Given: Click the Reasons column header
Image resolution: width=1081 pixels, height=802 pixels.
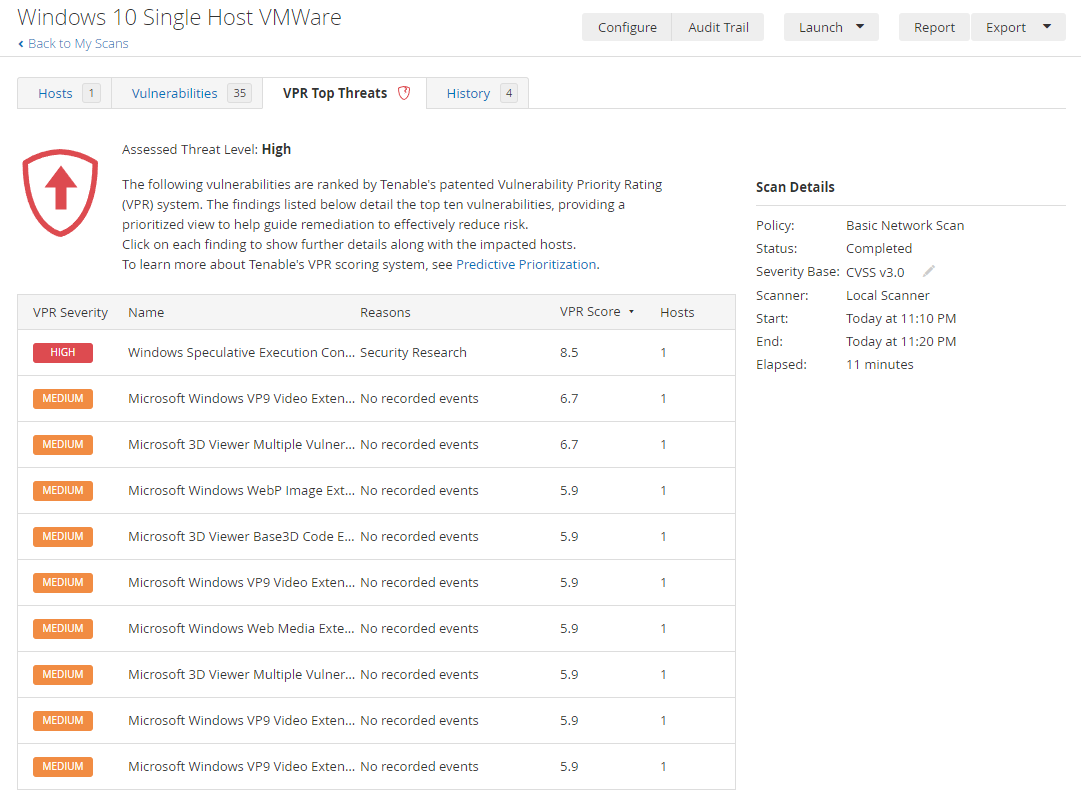Looking at the screenshot, I should [385, 312].
